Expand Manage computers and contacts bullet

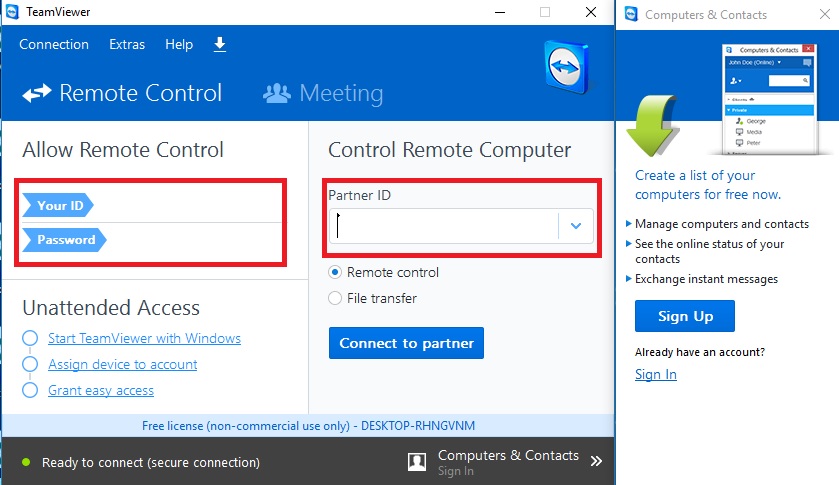[629, 224]
